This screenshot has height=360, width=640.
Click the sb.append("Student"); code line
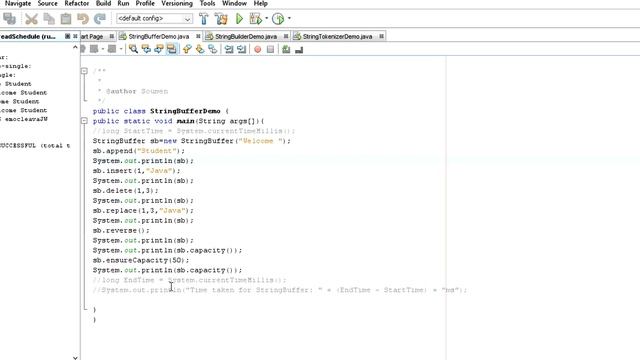(x=139, y=151)
